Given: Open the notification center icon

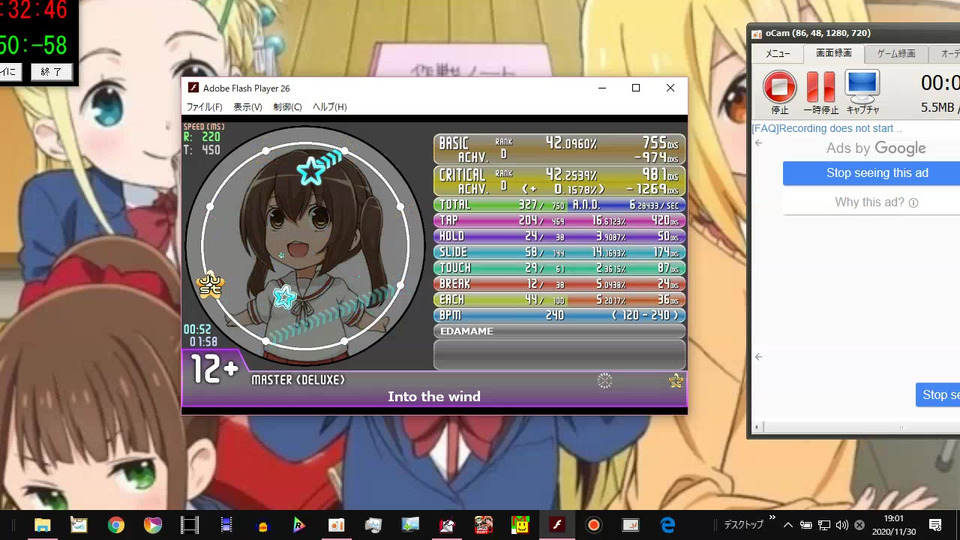Looking at the screenshot, I should (x=935, y=525).
